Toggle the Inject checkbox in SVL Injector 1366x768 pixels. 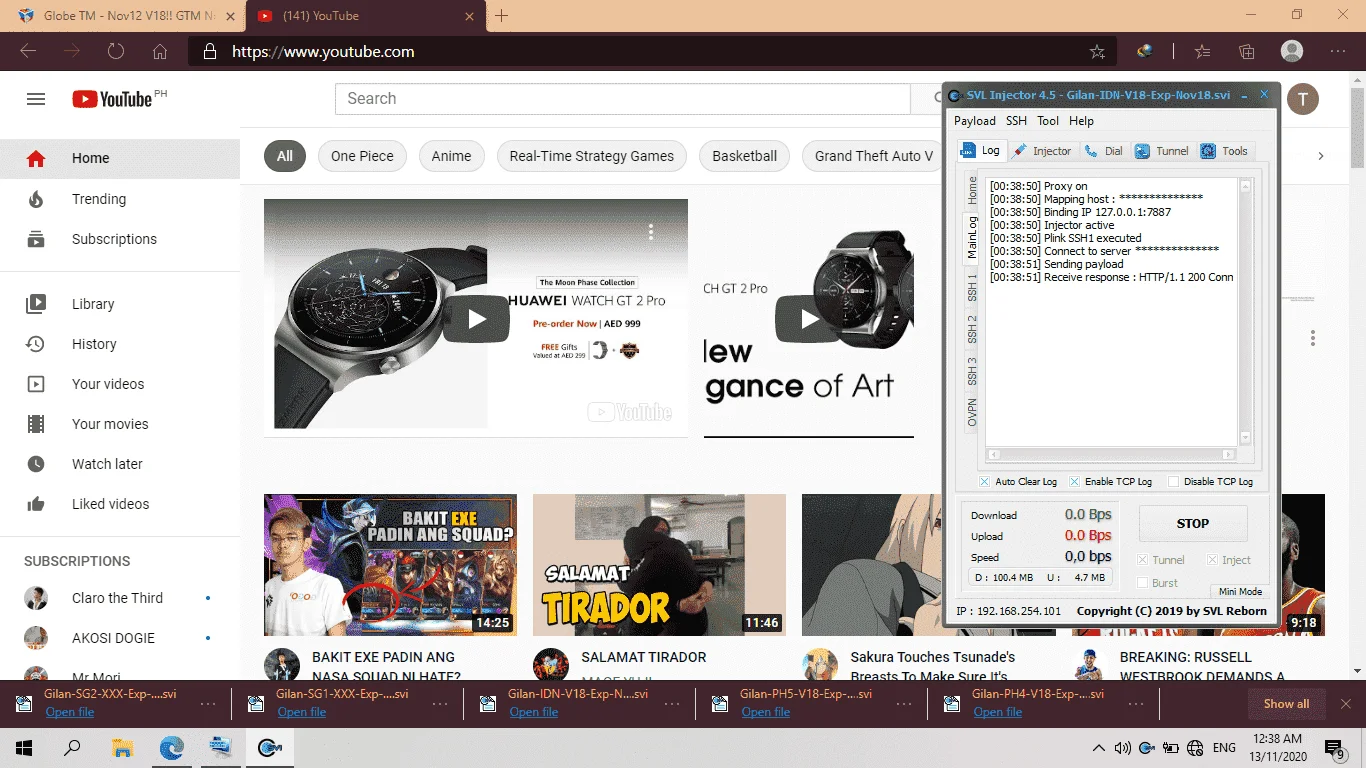pos(1213,560)
